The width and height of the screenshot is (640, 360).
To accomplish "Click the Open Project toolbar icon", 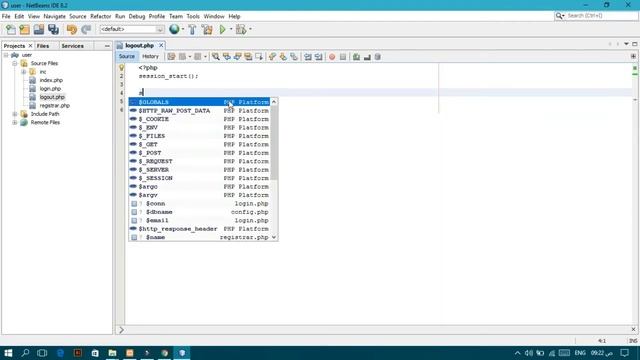I will (x=39, y=29).
